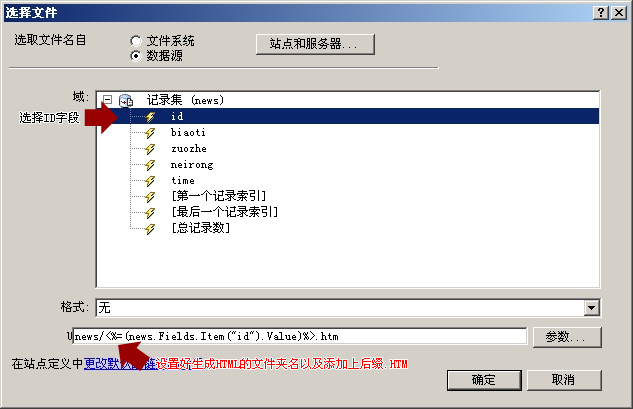Click lightning icon beside time field
633x409 pixels.
(150, 181)
